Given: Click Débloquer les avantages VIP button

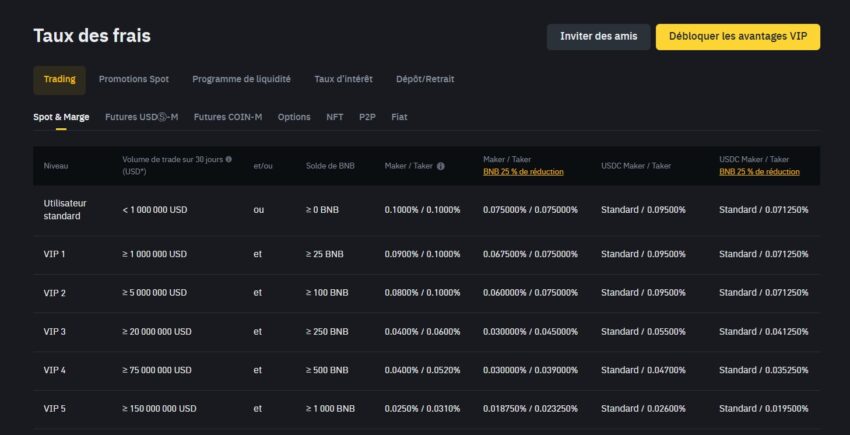Looking at the screenshot, I should click(x=738, y=37).
